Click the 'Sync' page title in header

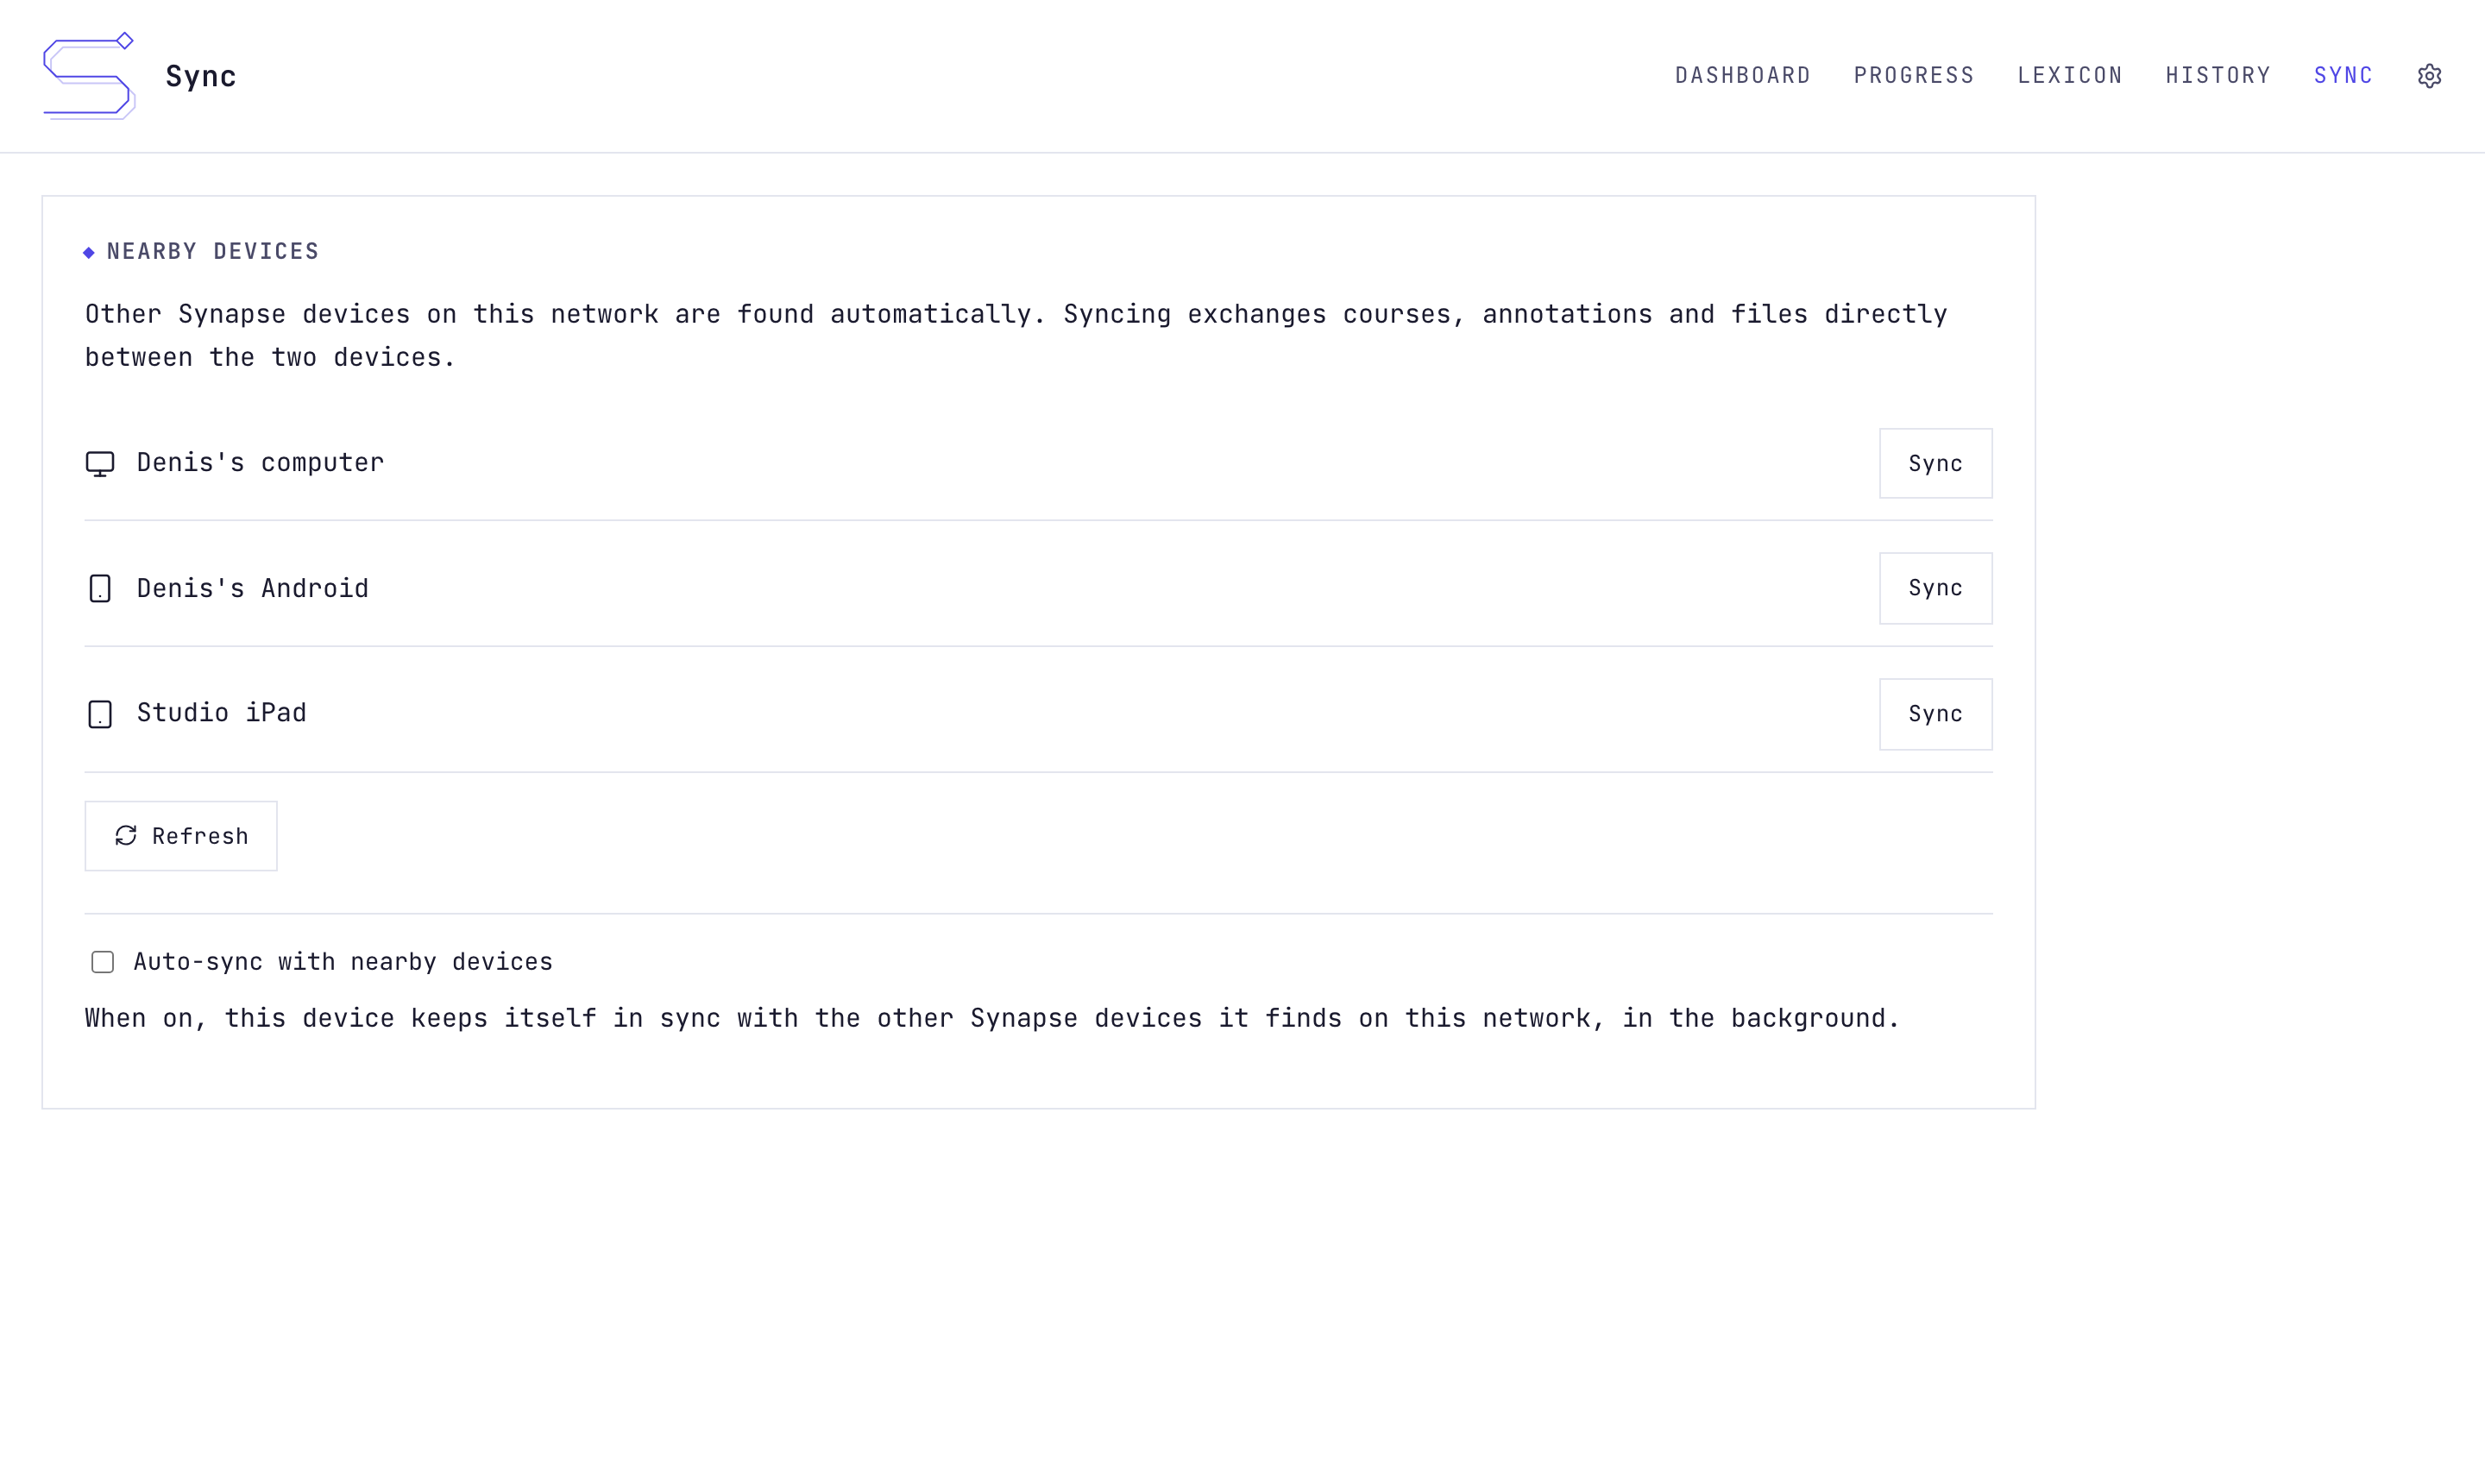click(x=201, y=77)
